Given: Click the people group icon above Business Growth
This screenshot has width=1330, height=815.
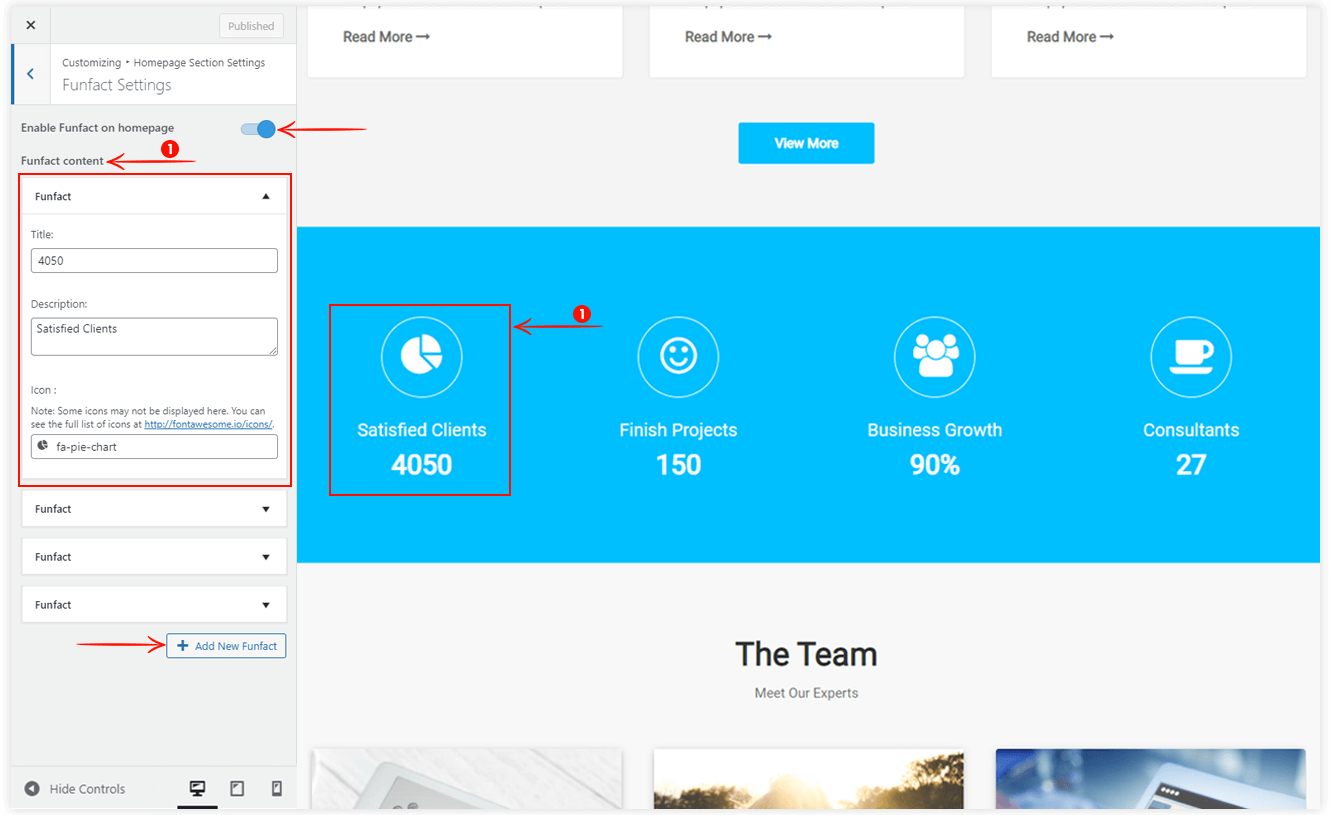Looking at the screenshot, I should [x=935, y=357].
